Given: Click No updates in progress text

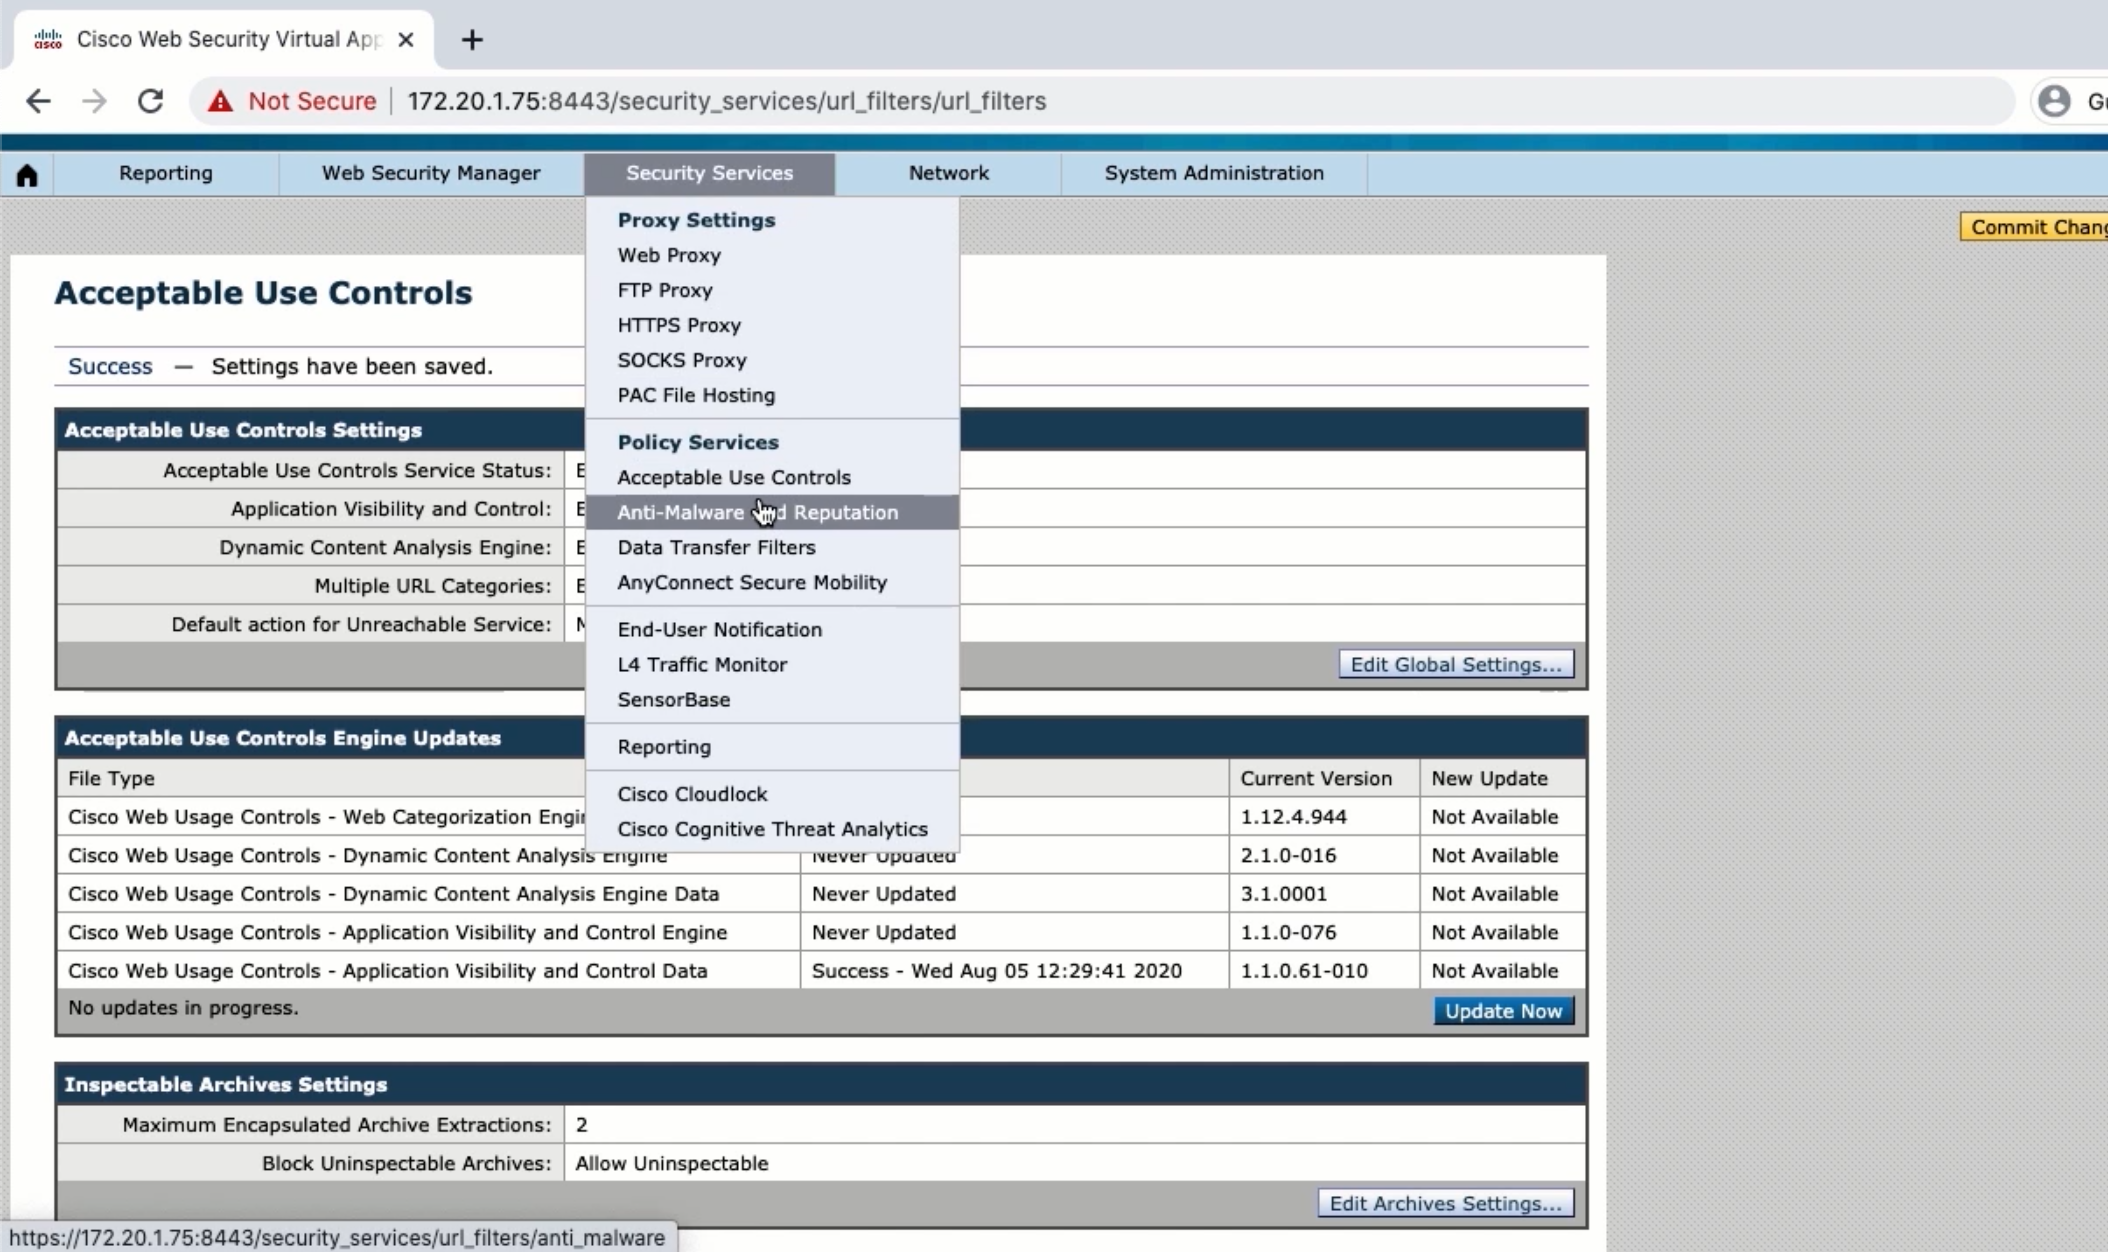Looking at the screenshot, I should 183,1007.
